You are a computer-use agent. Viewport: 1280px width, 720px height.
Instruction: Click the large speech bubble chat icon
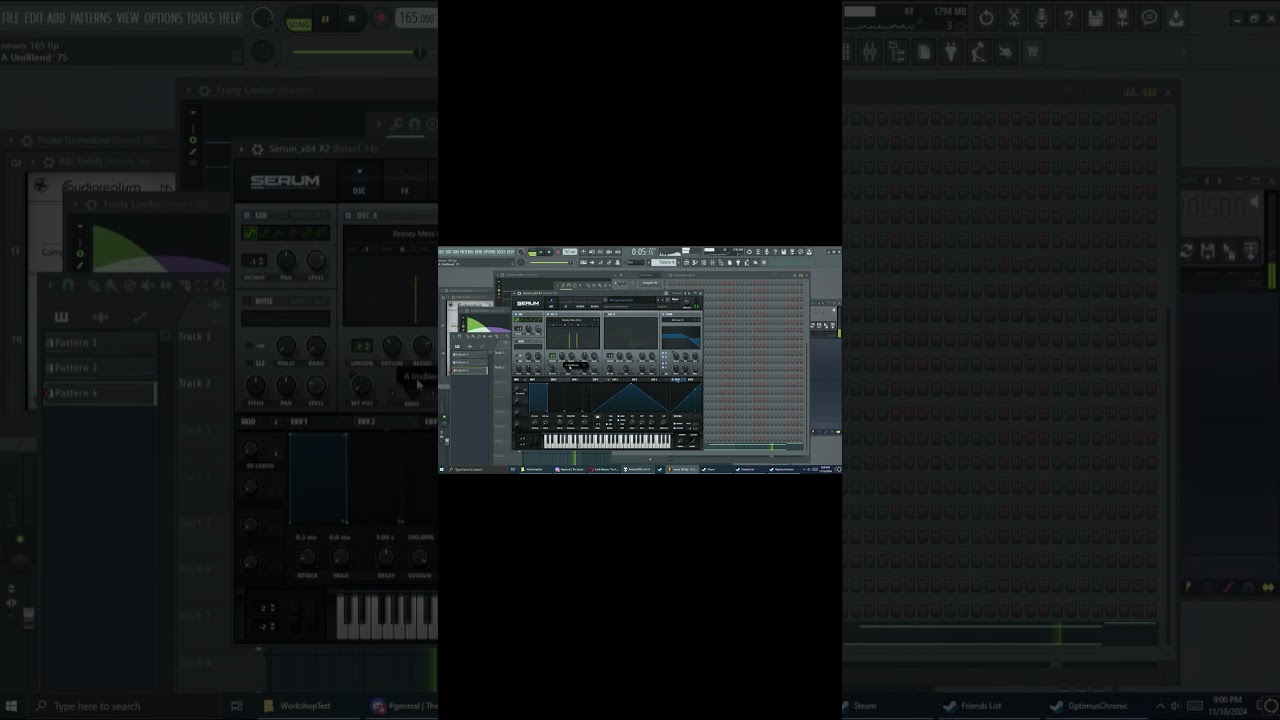1150,18
